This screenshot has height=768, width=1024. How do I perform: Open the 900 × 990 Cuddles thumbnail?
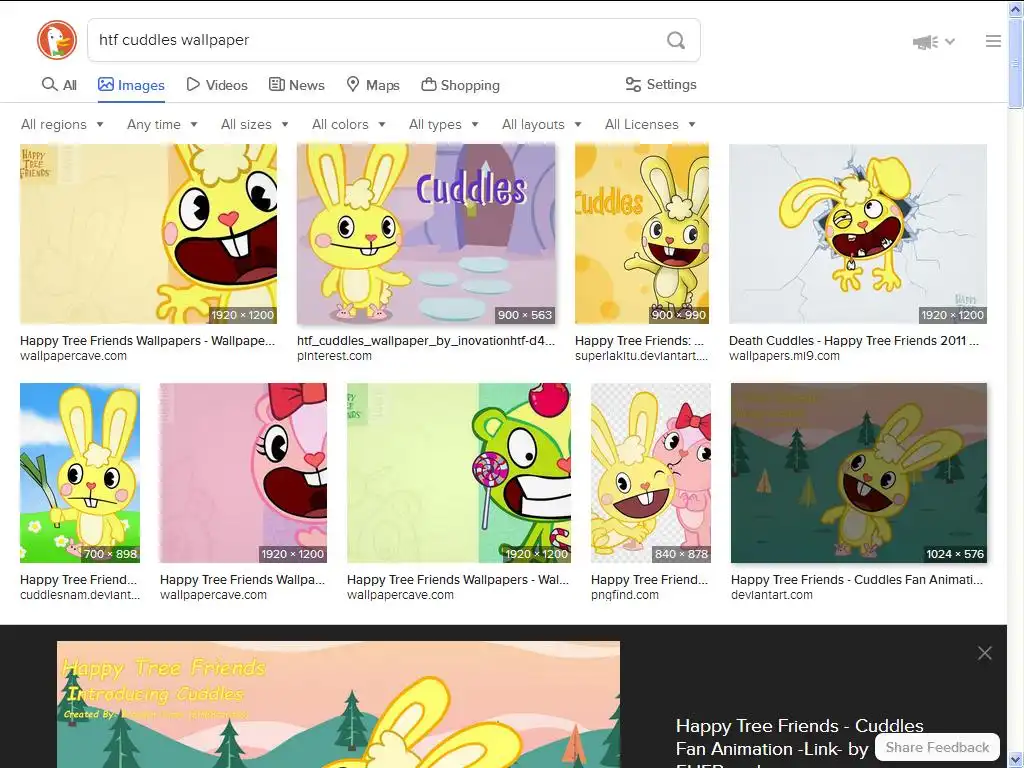(641, 234)
